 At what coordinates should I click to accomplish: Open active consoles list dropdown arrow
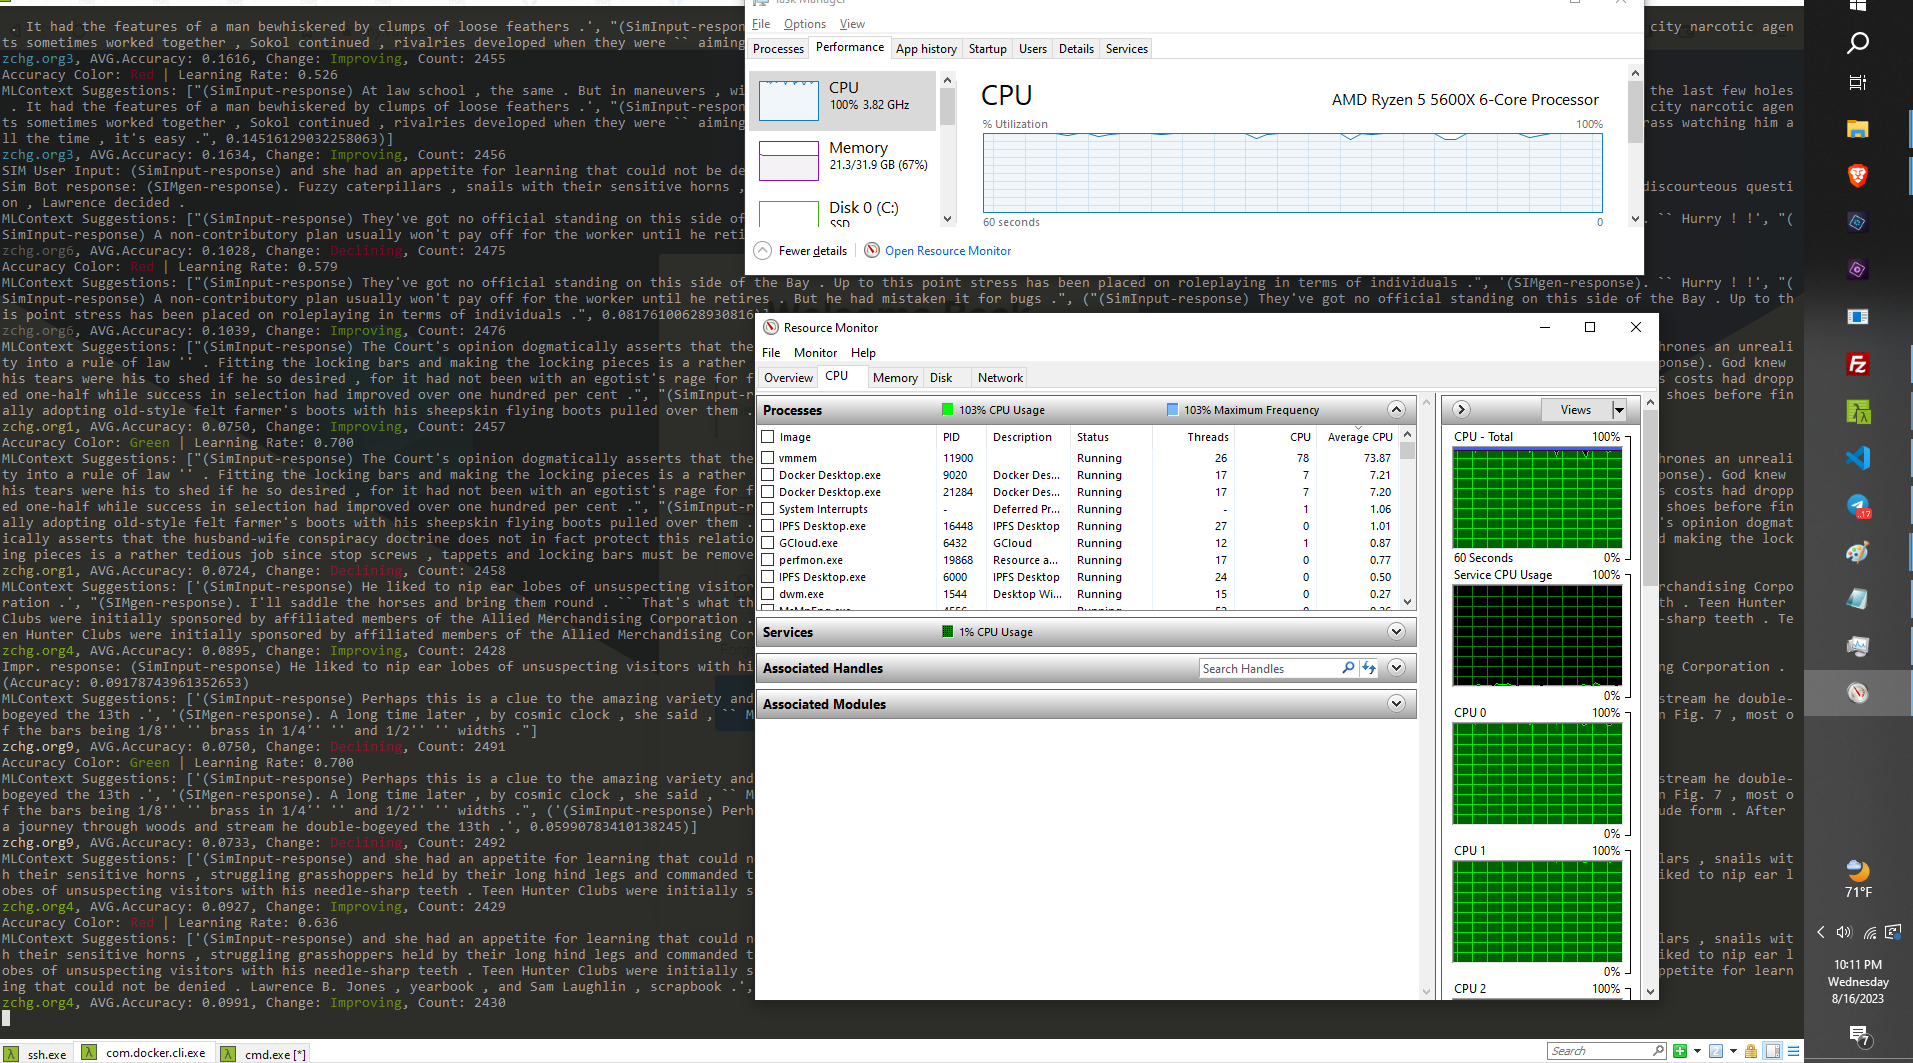pos(1733,1051)
